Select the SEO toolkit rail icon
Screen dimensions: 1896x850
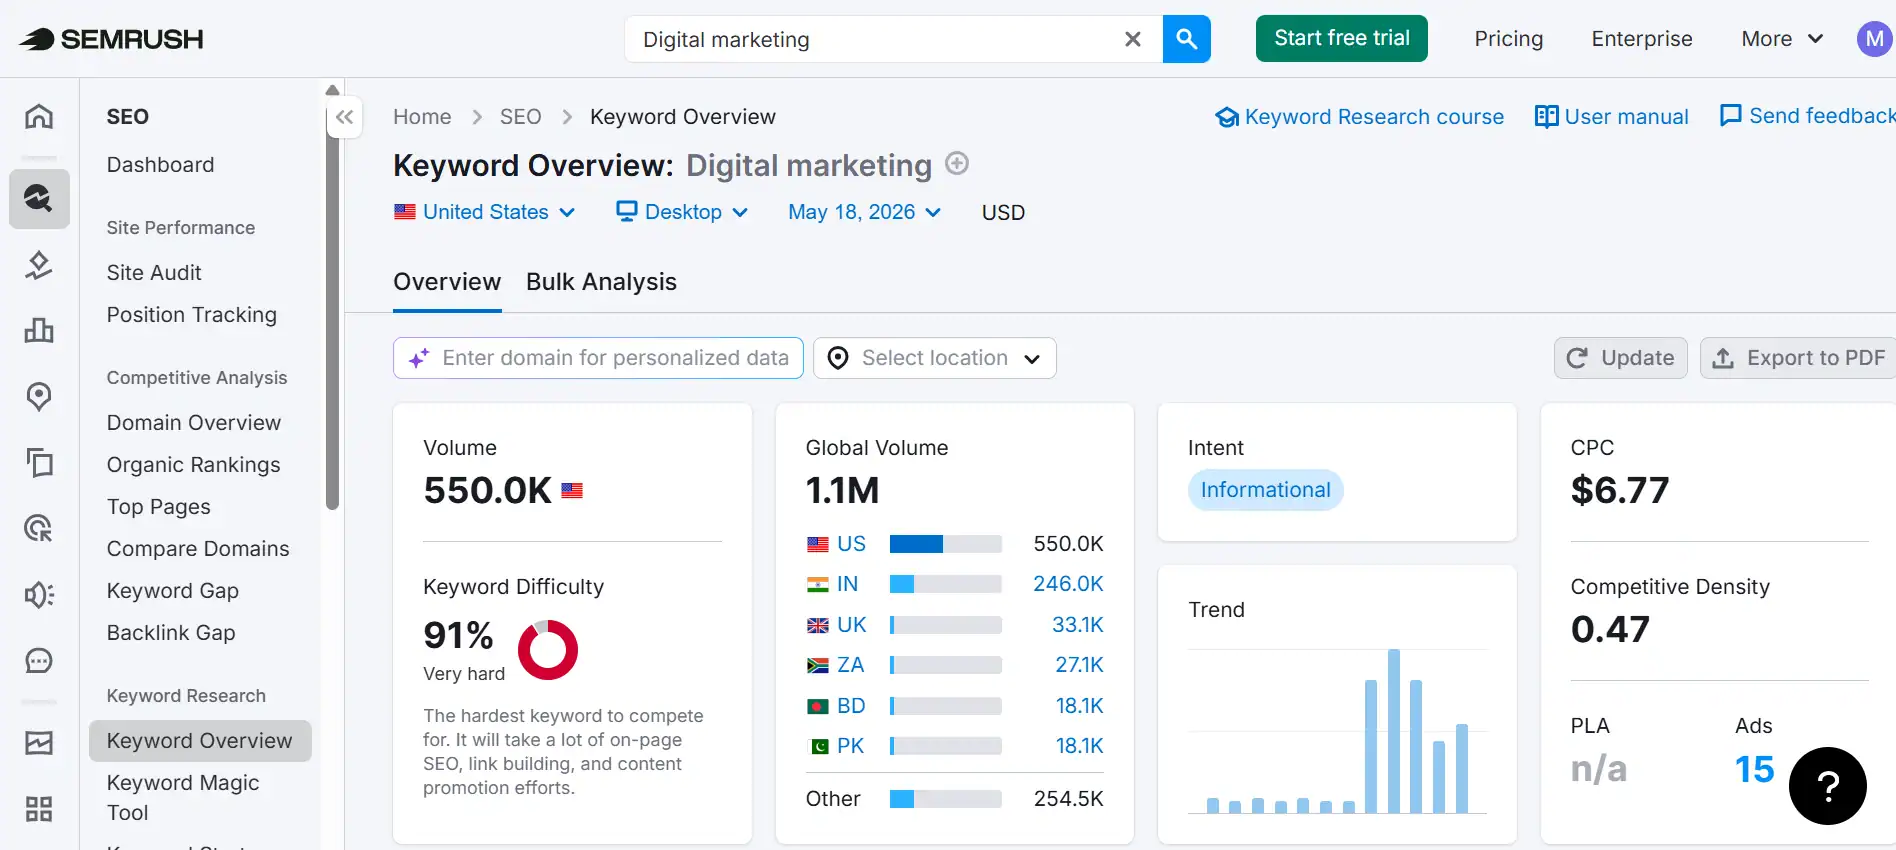pyautogui.click(x=39, y=198)
